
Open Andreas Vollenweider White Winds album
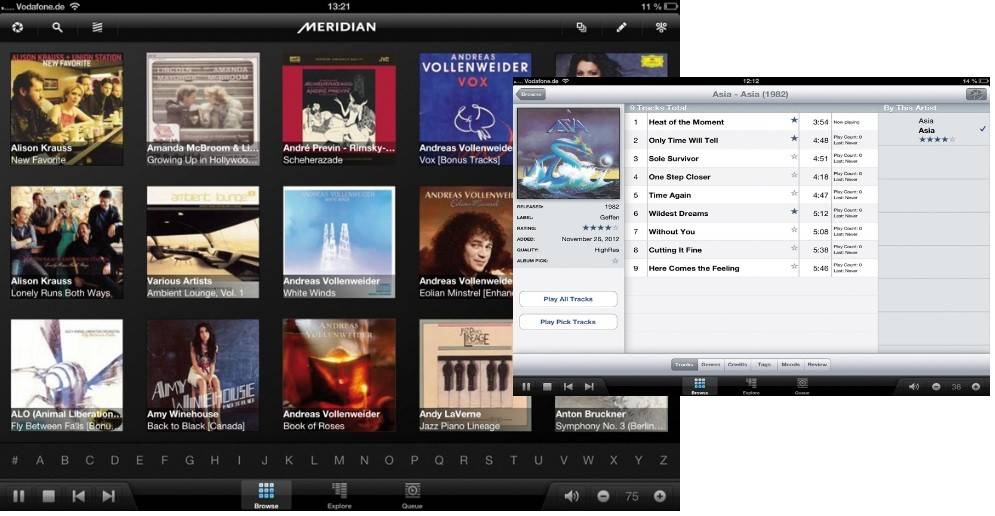339,242
